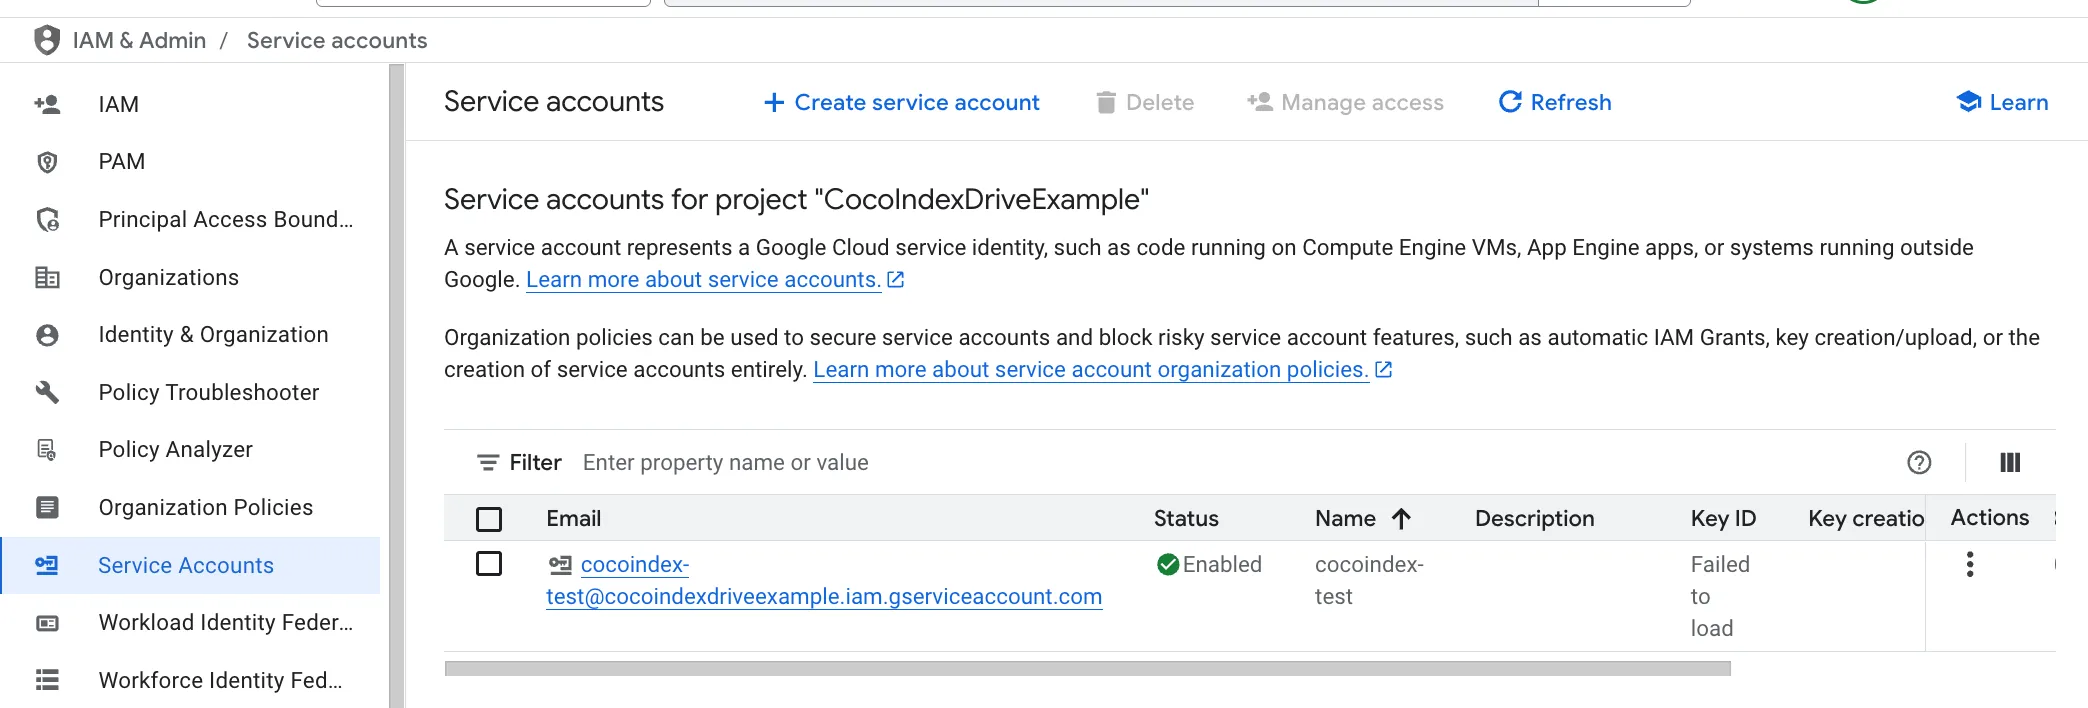Select the cocoindex-test row checkbox
This screenshot has height=708, width=2088.
(489, 564)
